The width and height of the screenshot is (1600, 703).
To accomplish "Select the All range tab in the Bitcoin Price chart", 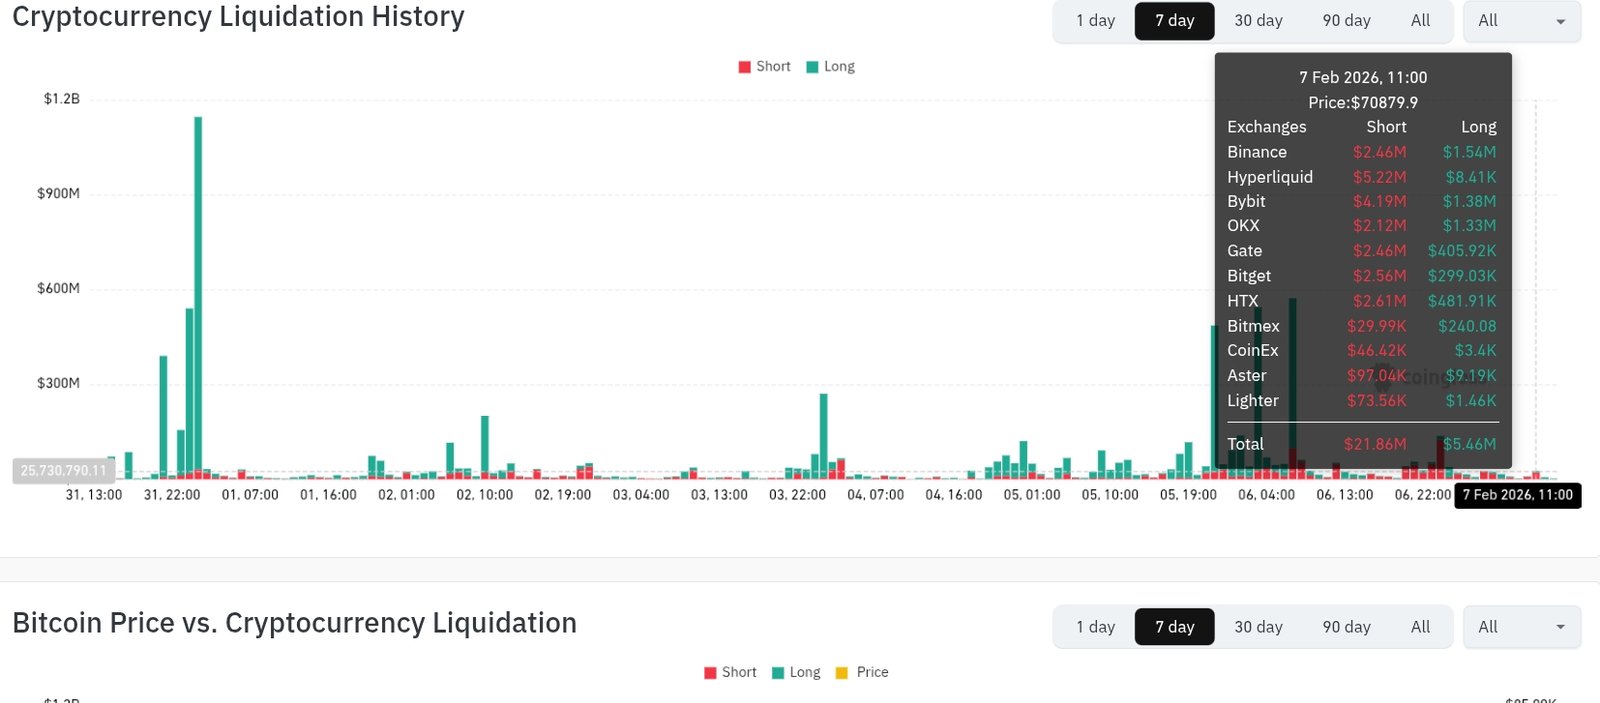I will coord(1420,627).
